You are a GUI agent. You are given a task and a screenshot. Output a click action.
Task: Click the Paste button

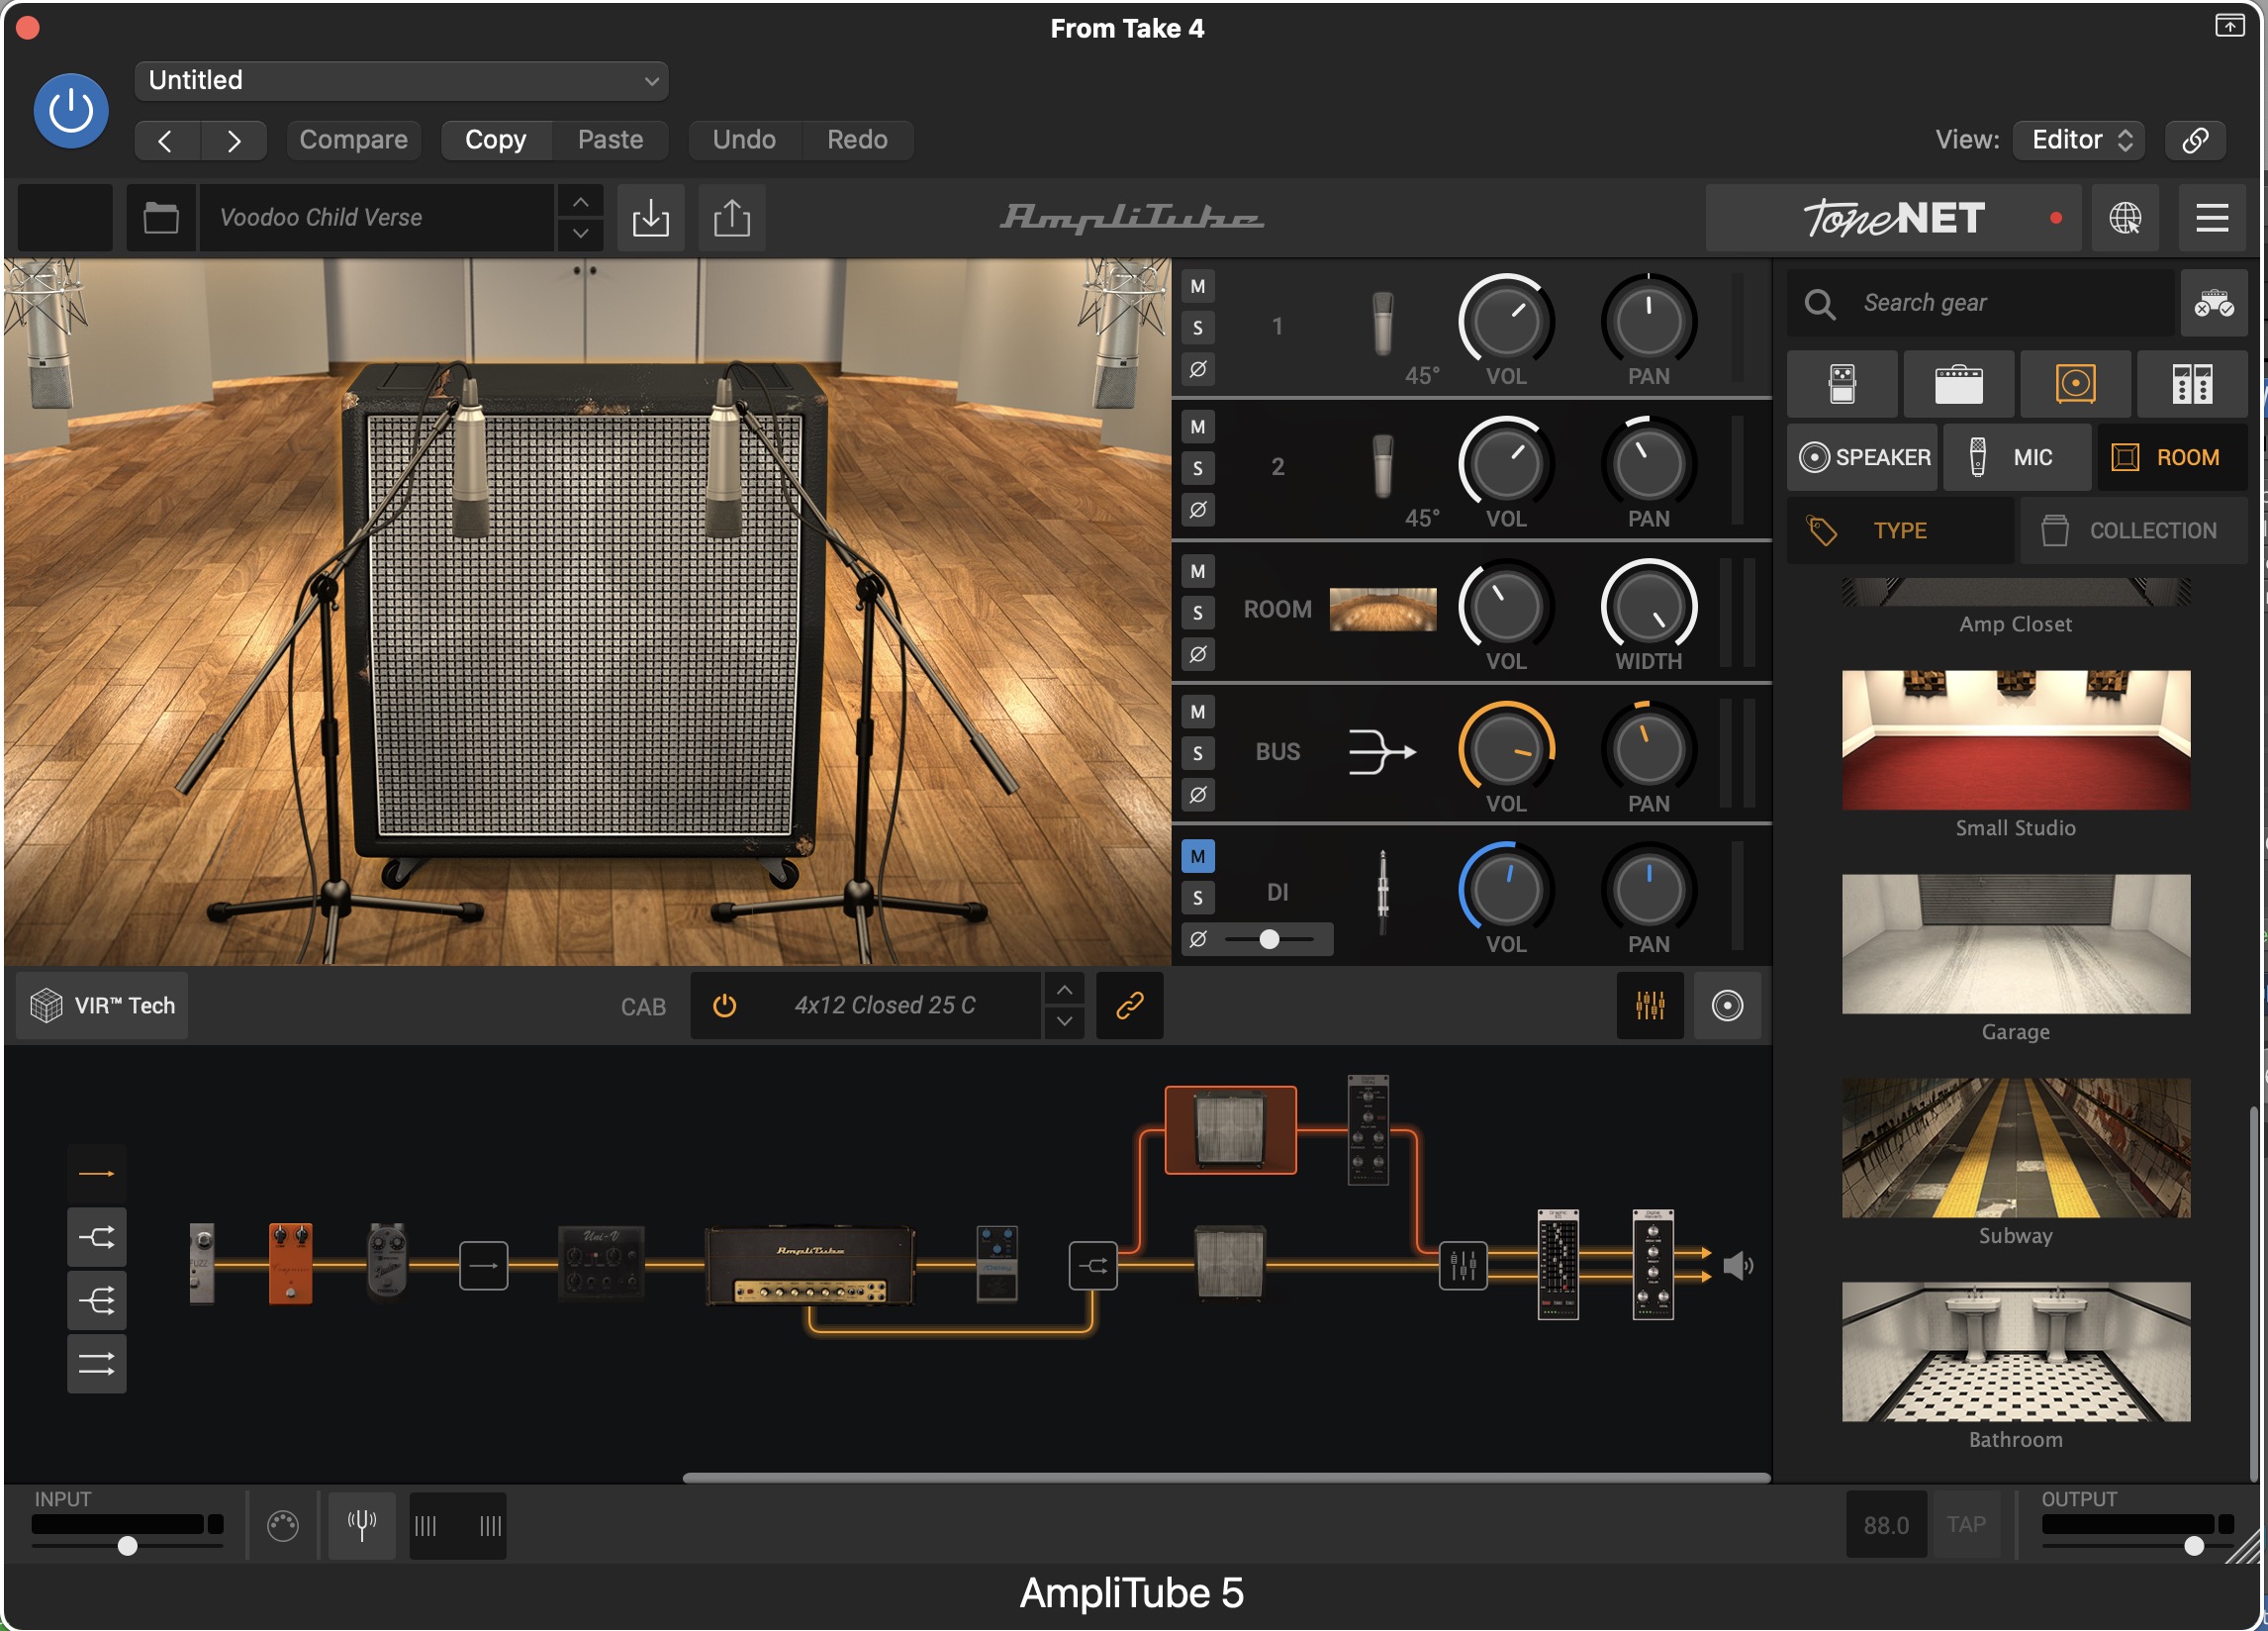pos(610,140)
